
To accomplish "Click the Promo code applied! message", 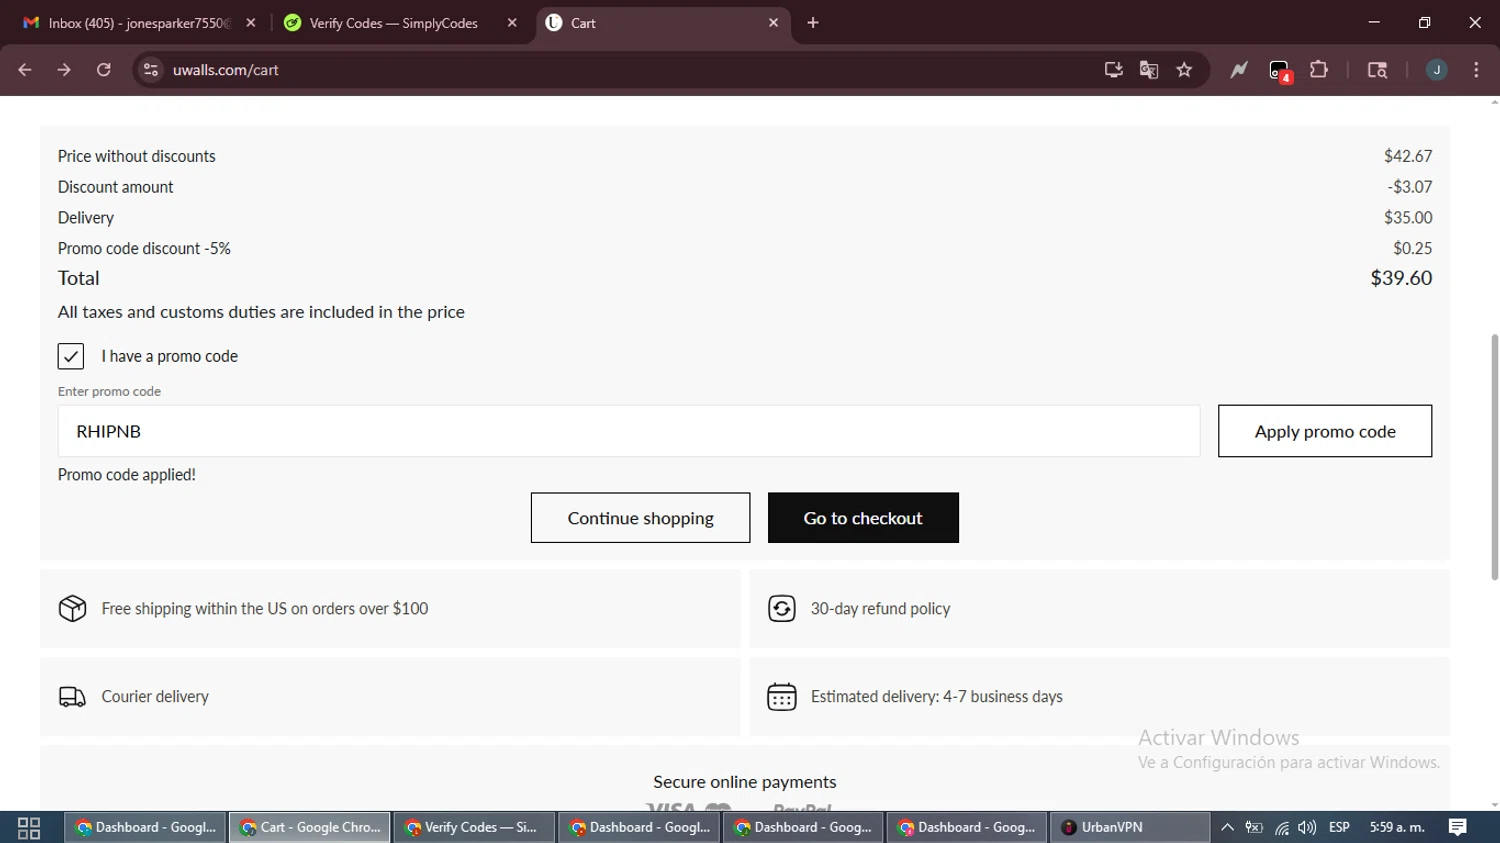I will [127, 475].
